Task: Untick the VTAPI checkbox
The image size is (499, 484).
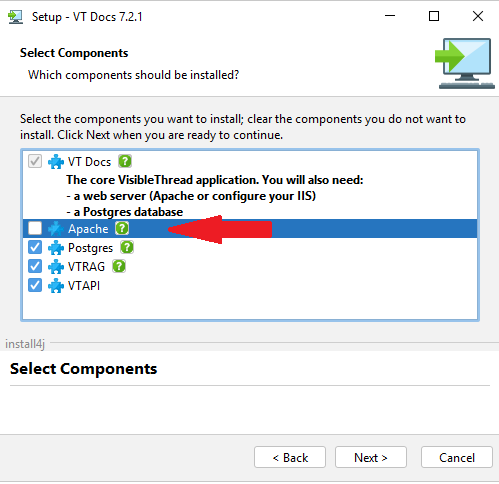Action: click(35, 286)
